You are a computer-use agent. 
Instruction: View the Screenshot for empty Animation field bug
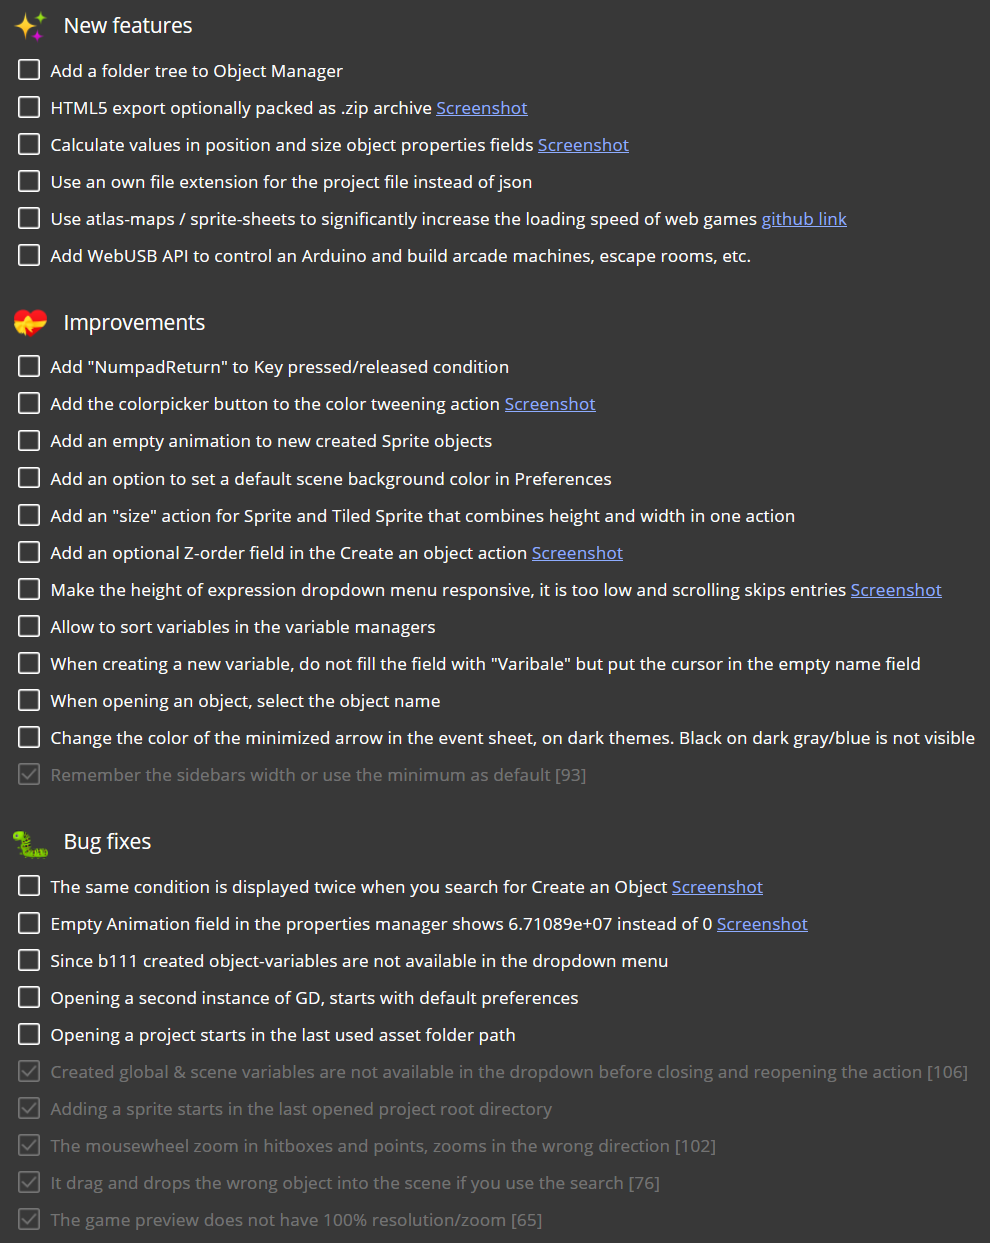tap(761, 923)
